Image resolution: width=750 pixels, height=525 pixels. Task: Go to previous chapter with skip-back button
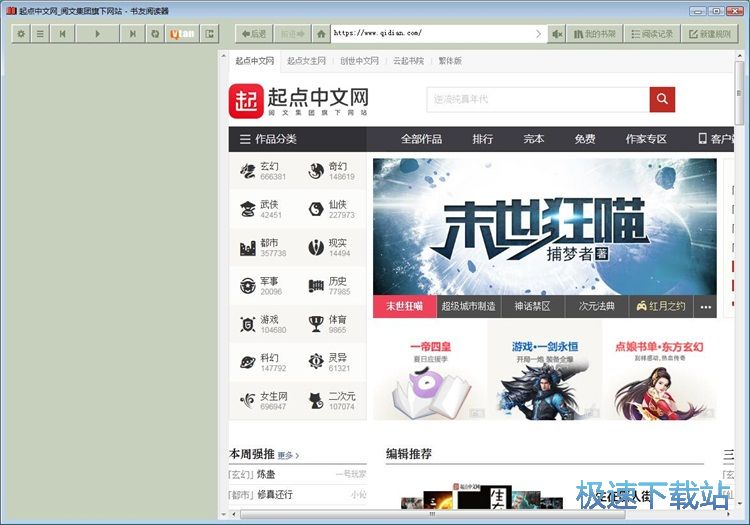click(x=63, y=33)
